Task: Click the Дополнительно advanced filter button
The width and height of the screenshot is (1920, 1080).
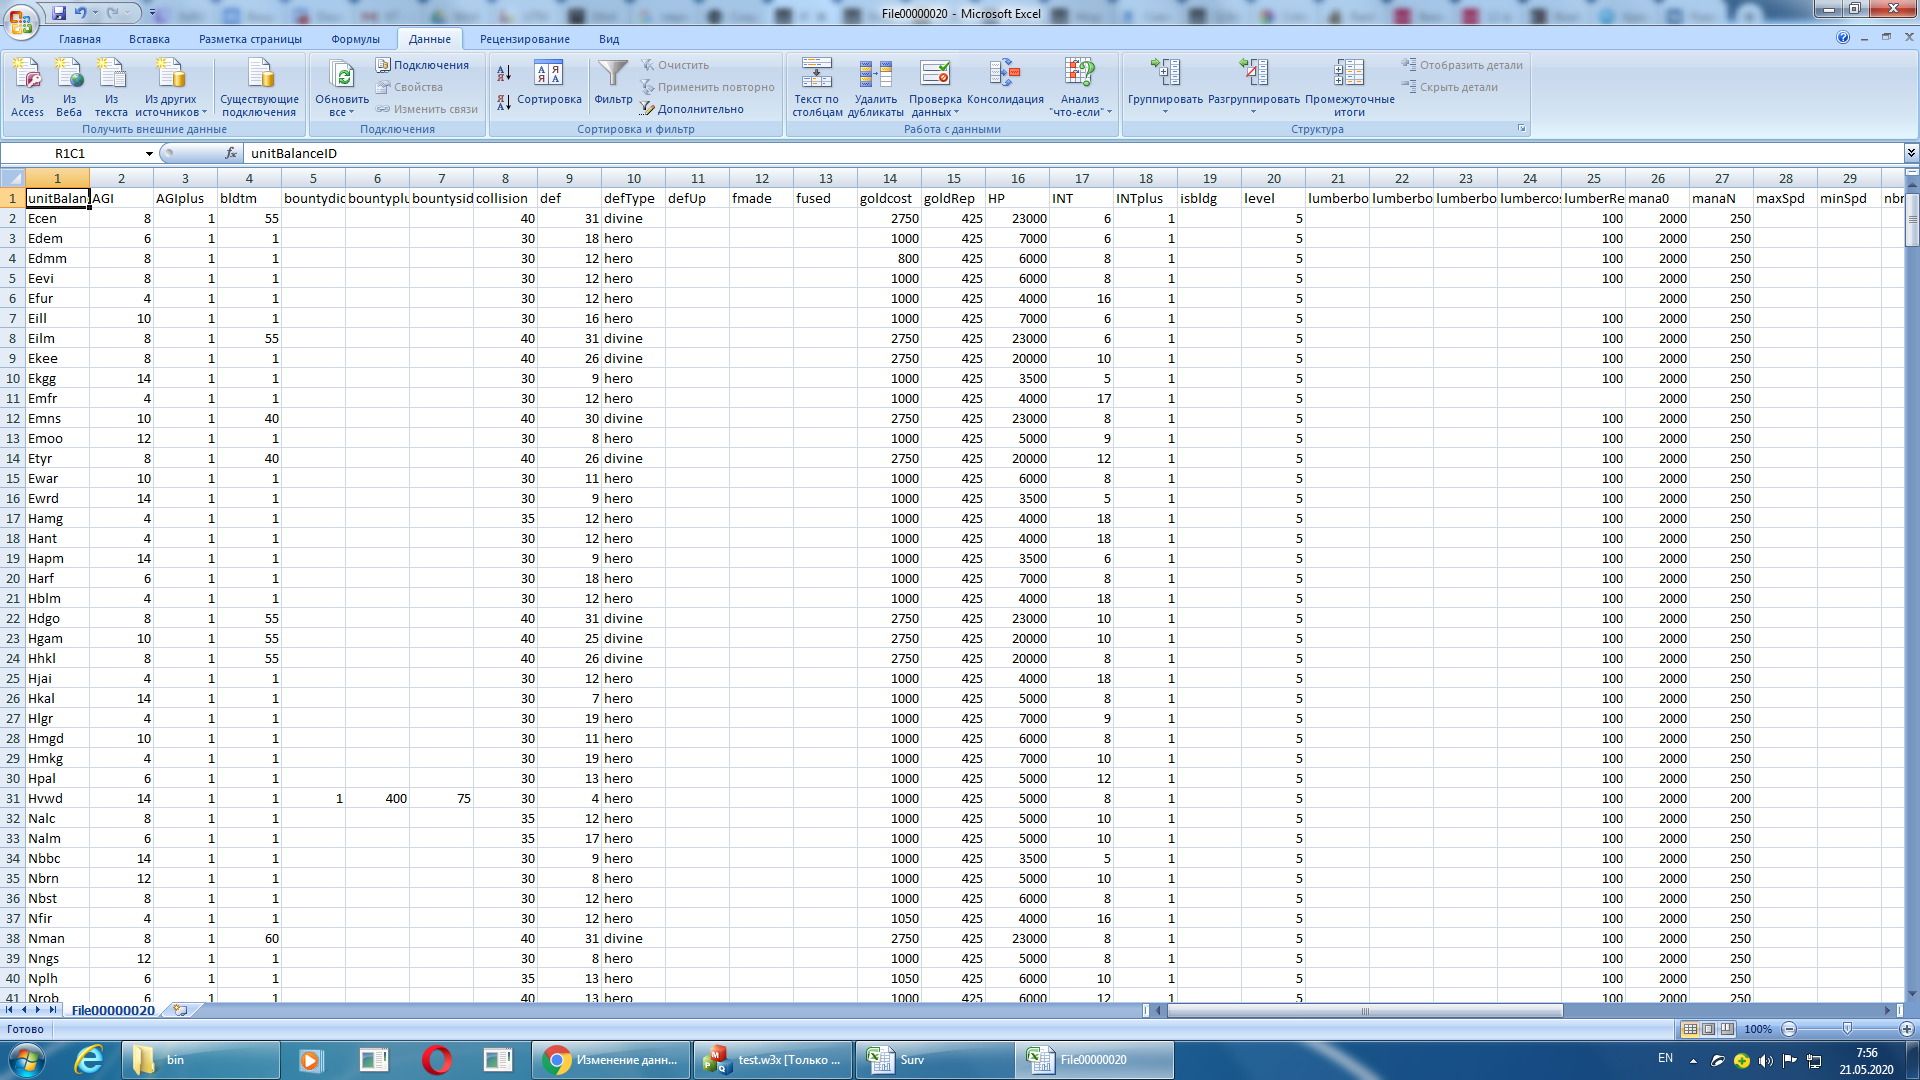Action: 692,109
